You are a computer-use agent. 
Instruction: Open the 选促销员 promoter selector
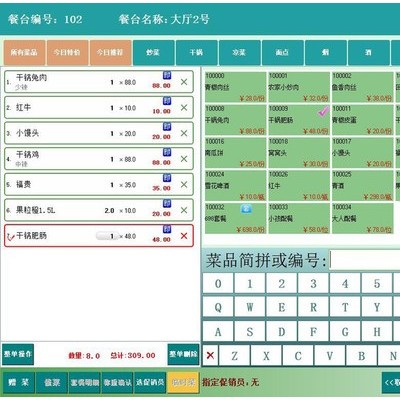pos(150,382)
